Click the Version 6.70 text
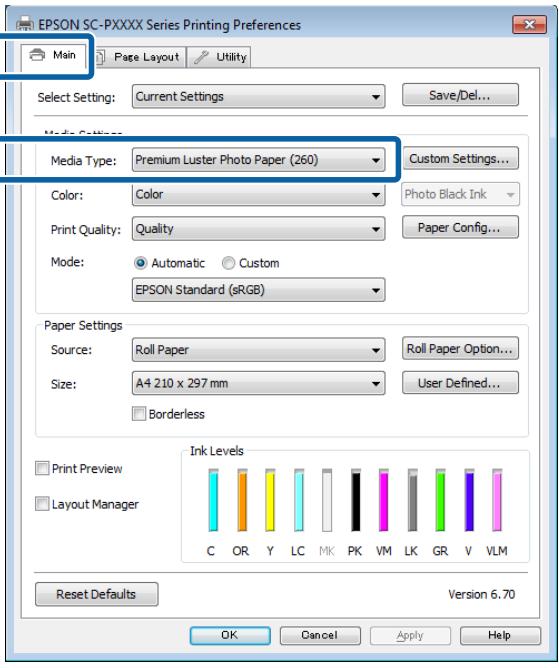559x668 pixels. [481, 594]
